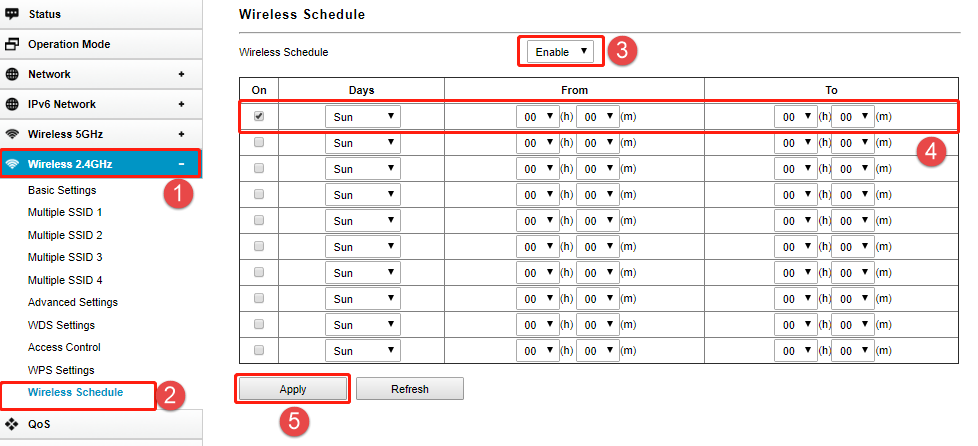Viewport: 978px width, 446px height.
Task: Enable the second schedule row checkbox
Action: point(259,142)
